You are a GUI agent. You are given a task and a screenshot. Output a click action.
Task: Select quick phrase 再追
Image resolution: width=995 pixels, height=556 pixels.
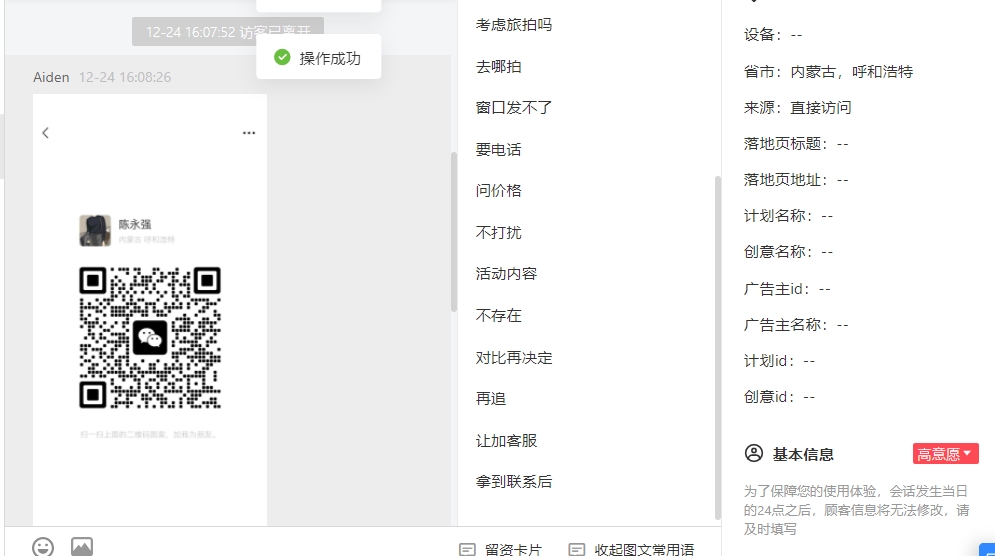[x=491, y=399]
